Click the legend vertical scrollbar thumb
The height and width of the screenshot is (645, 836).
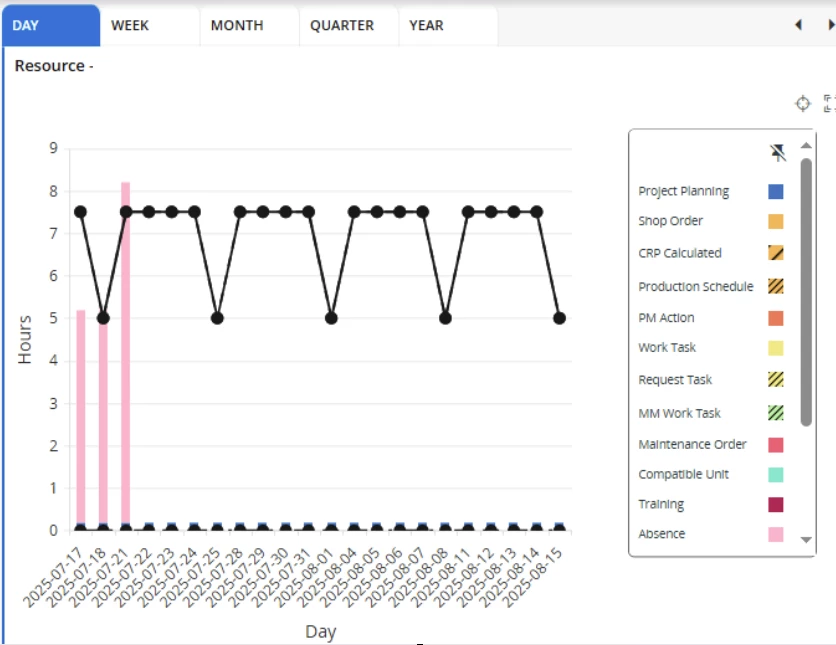(806, 290)
